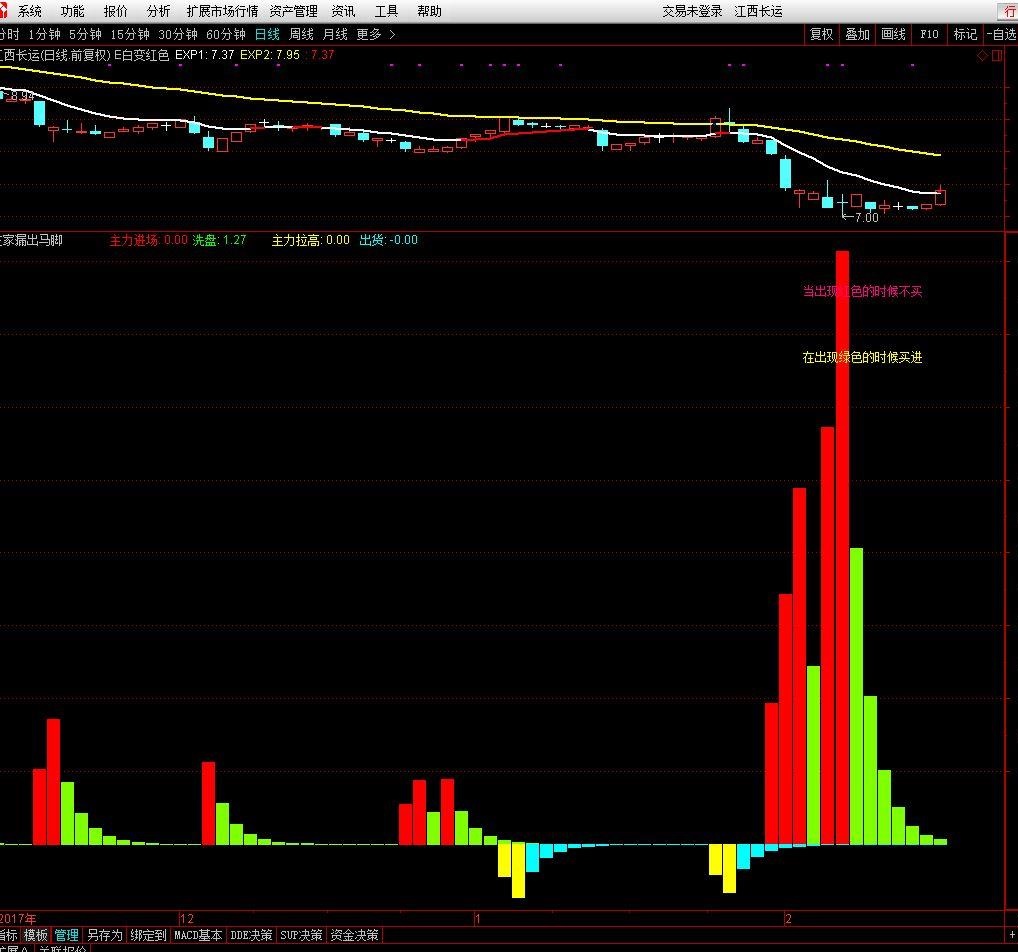
Task: Click the 洗盘: 1.27 label
Action: pyautogui.click(x=219, y=240)
